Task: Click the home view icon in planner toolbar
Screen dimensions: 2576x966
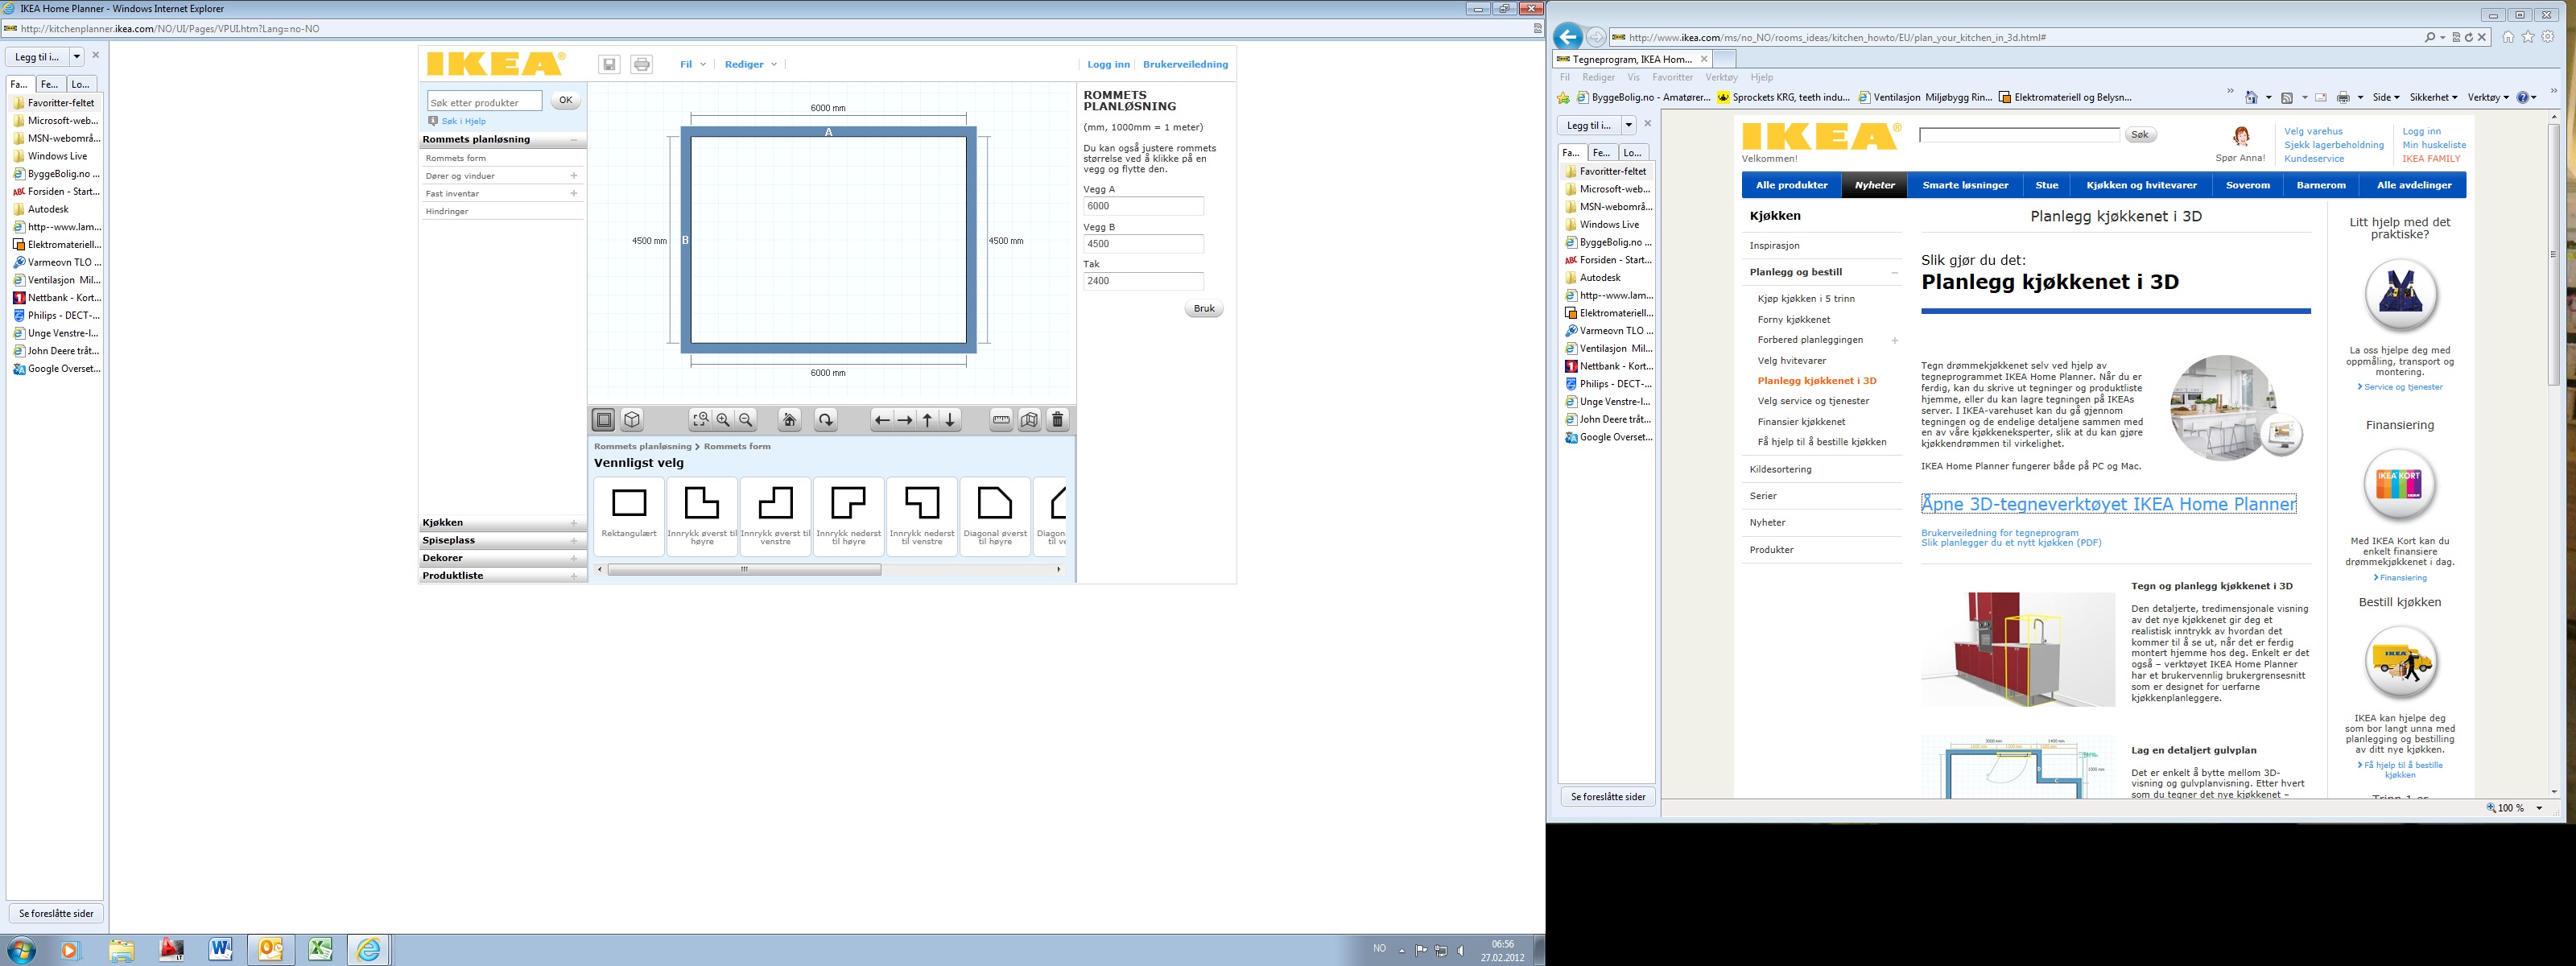Action: [790, 420]
